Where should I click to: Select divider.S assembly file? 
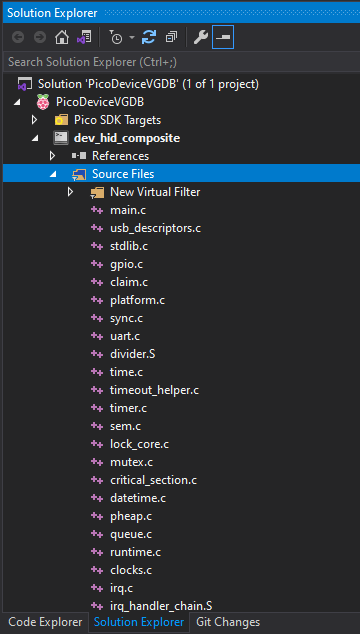(x=133, y=354)
